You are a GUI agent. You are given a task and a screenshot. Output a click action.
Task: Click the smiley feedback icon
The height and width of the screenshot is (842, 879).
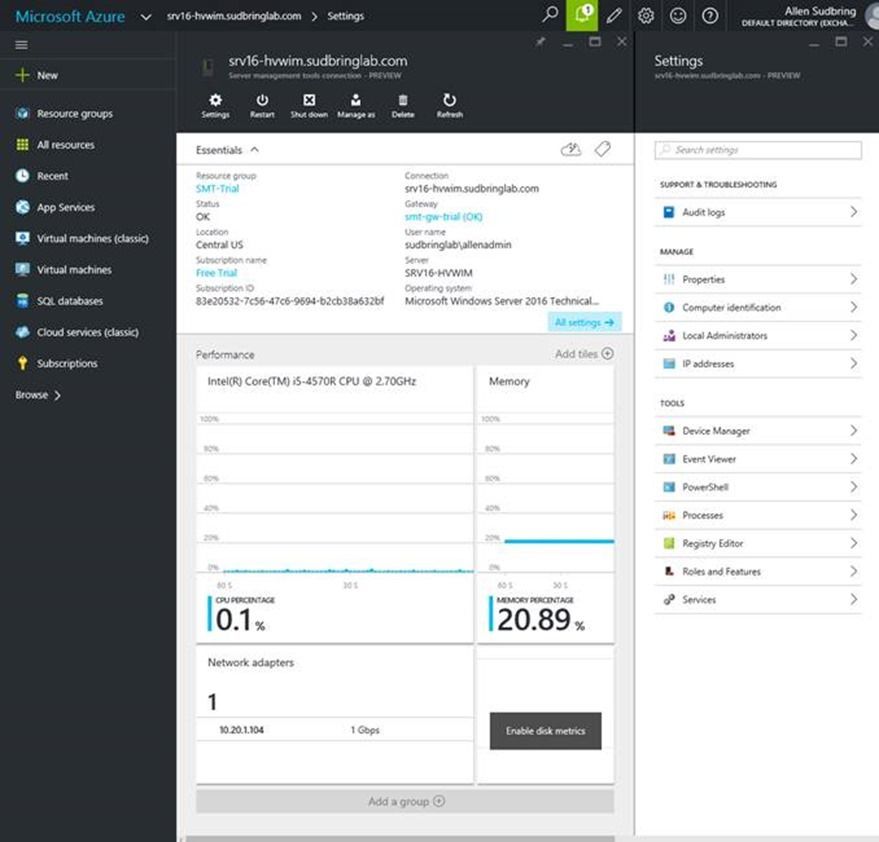[x=678, y=15]
